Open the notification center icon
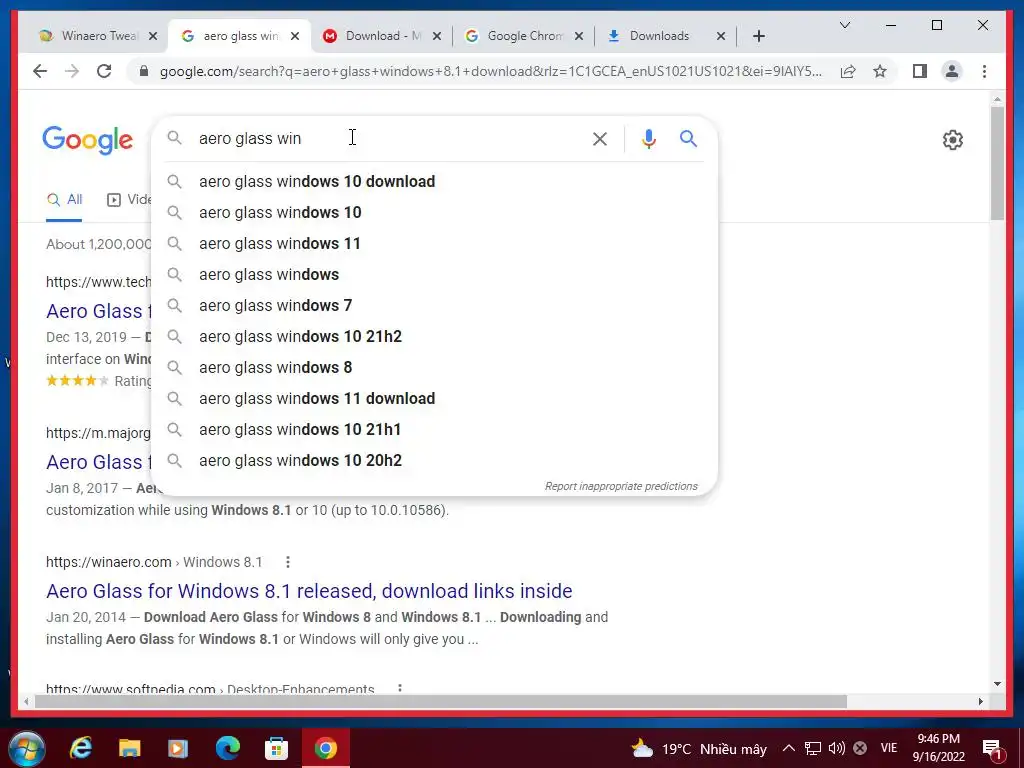The image size is (1024, 768). pos(992,749)
